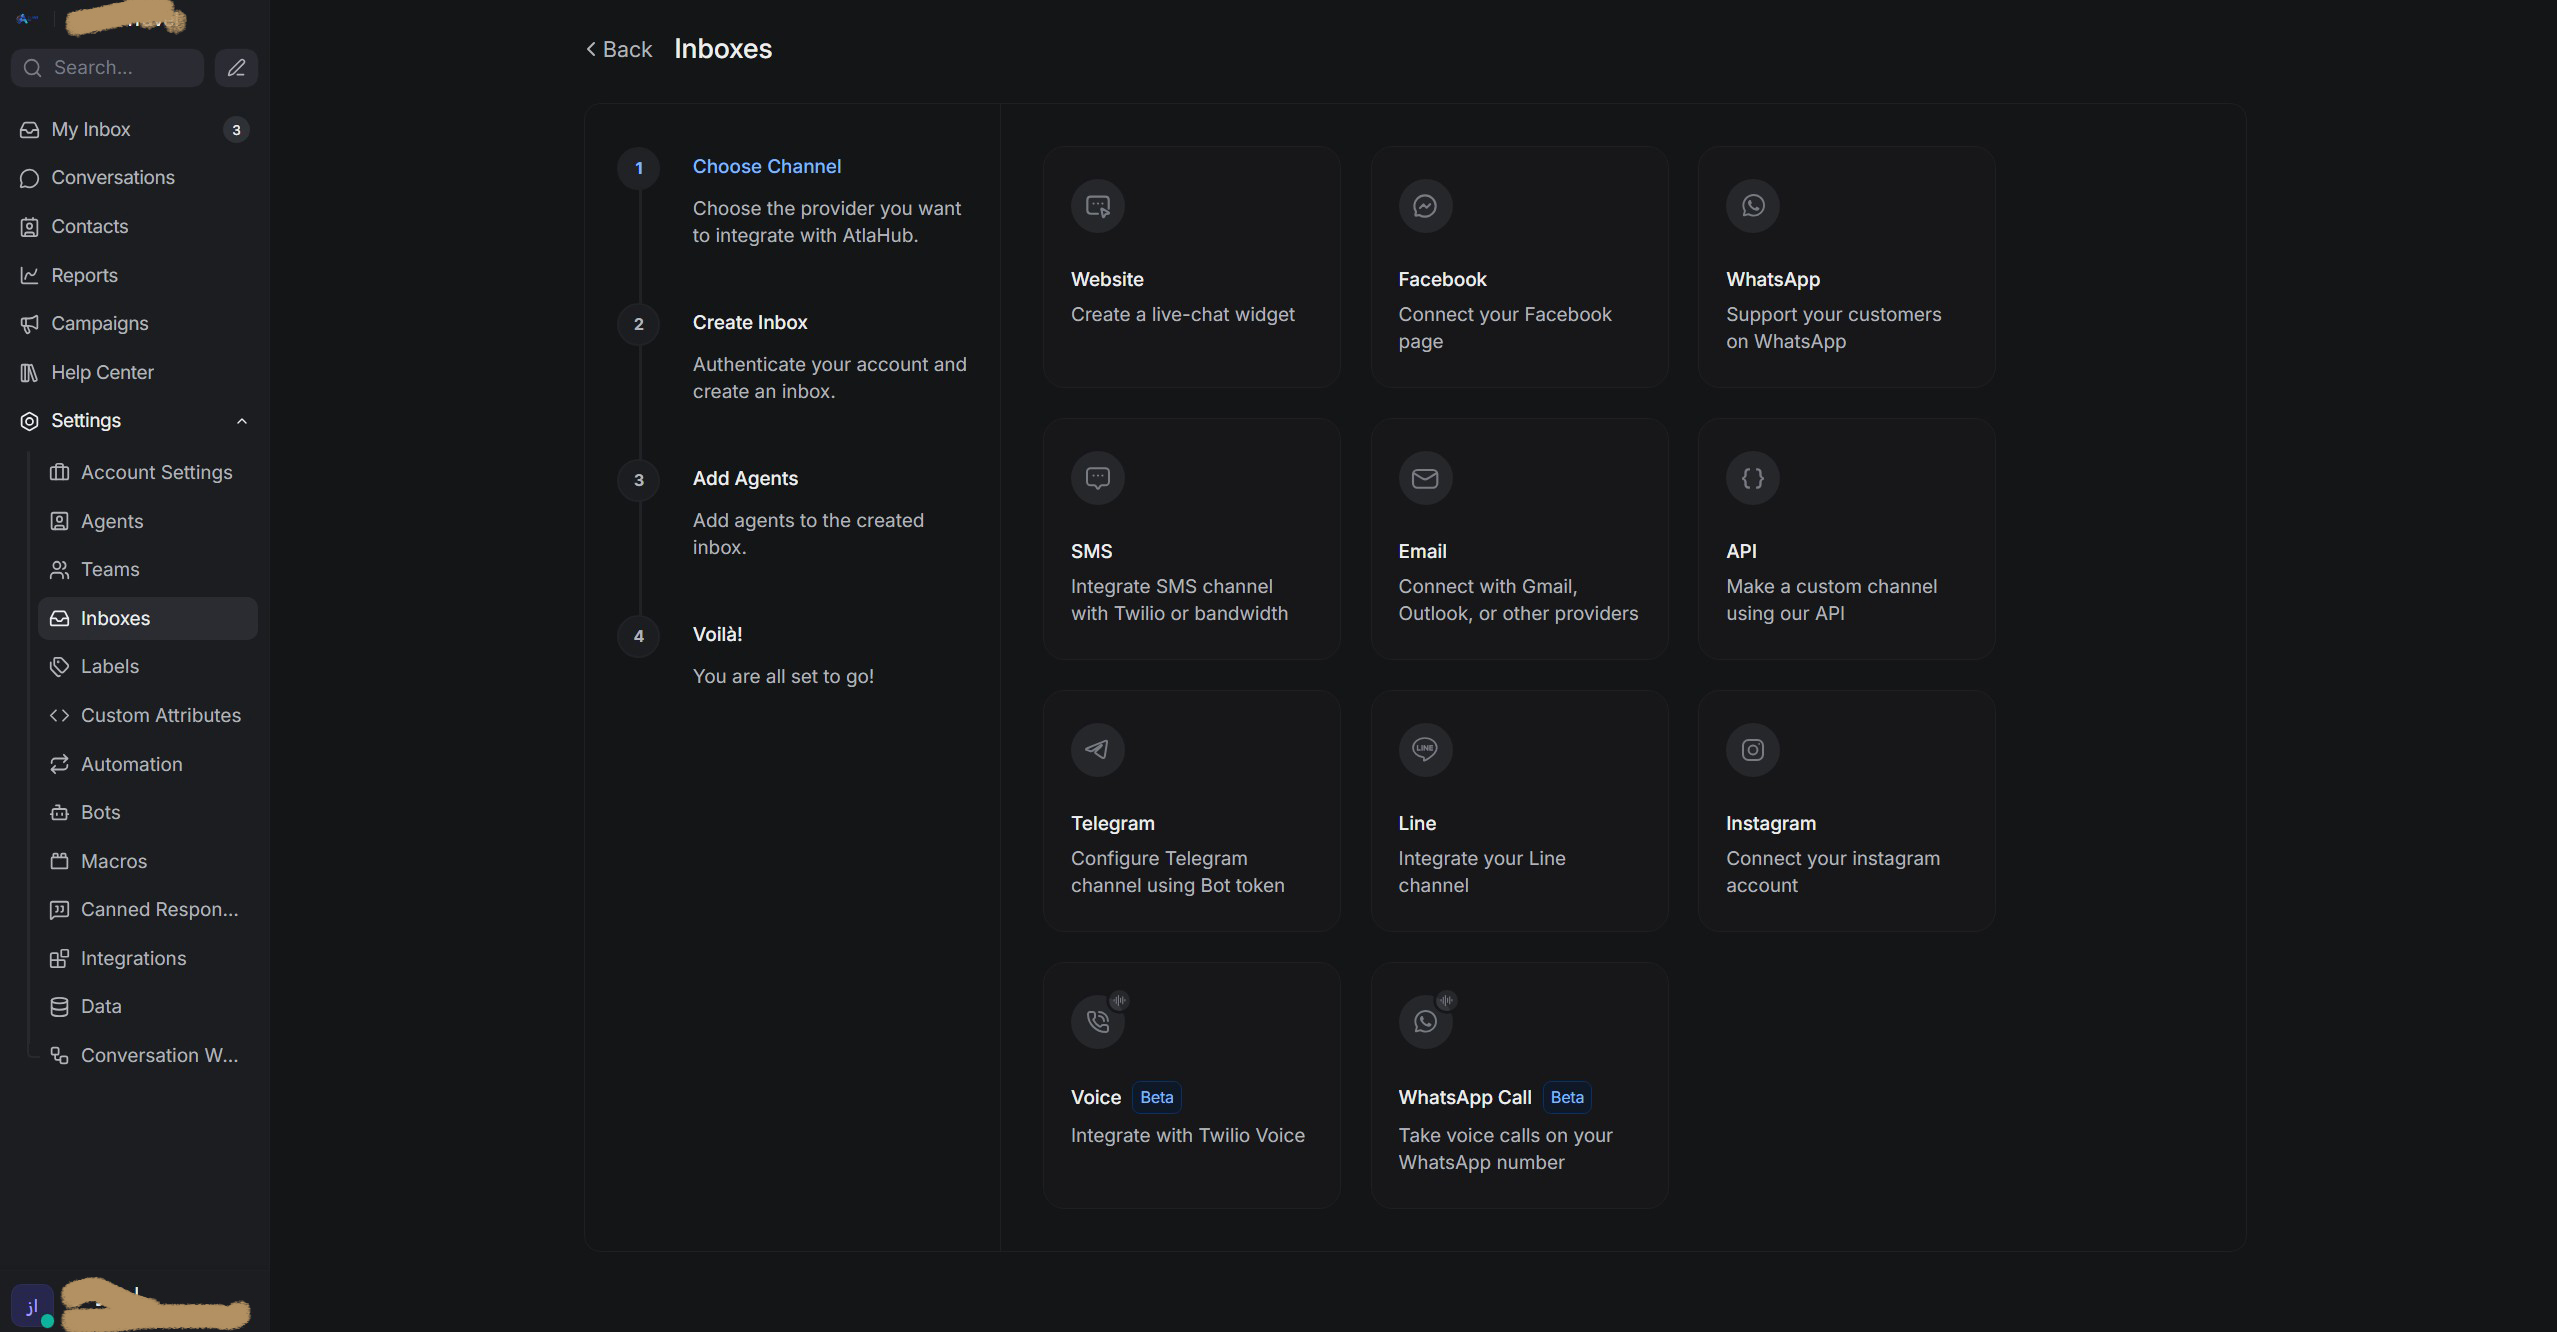This screenshot has height=1332, width=2557.
Task: Click the Labels tag icon
Action: (60, 667)
